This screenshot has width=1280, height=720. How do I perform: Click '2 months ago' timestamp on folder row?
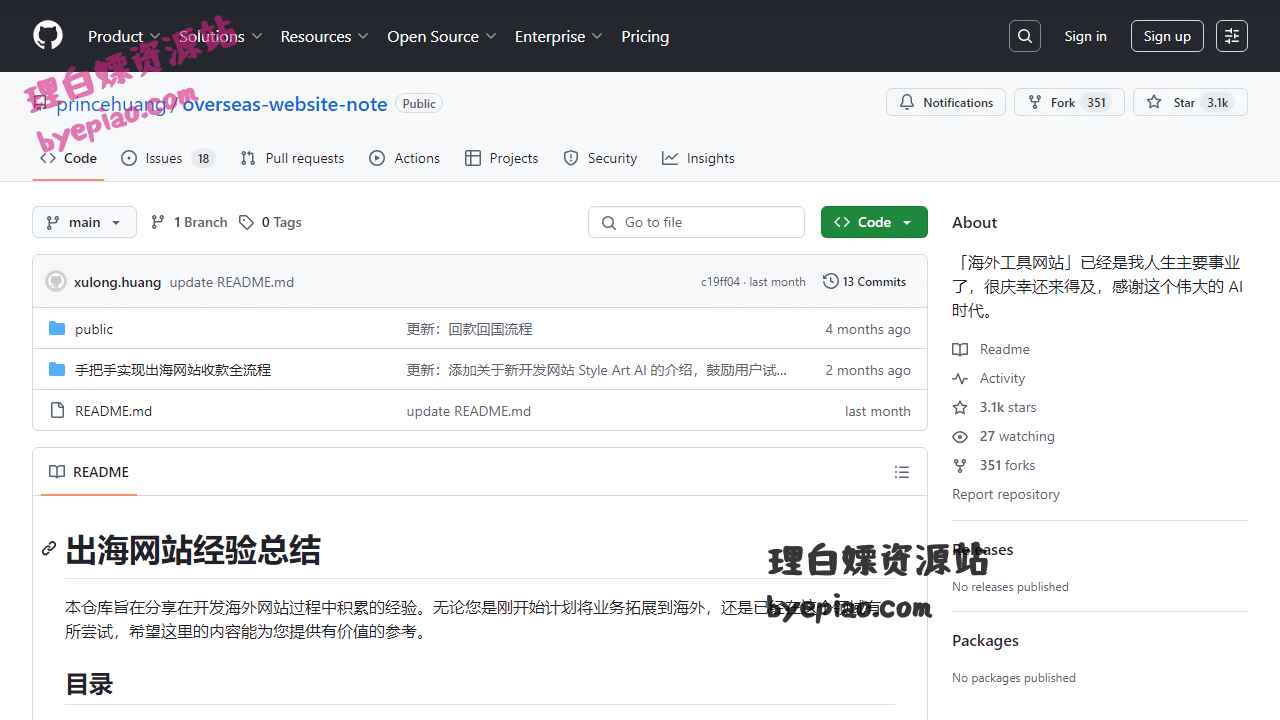pos(868,370)
